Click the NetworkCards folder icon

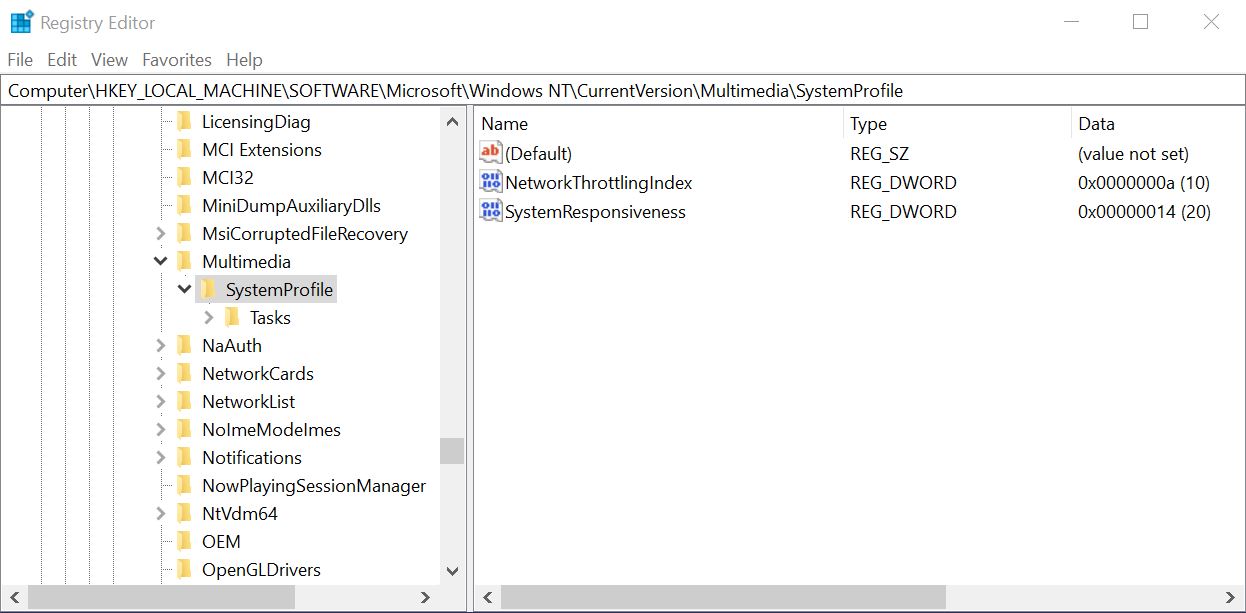(x=184, y=373)
